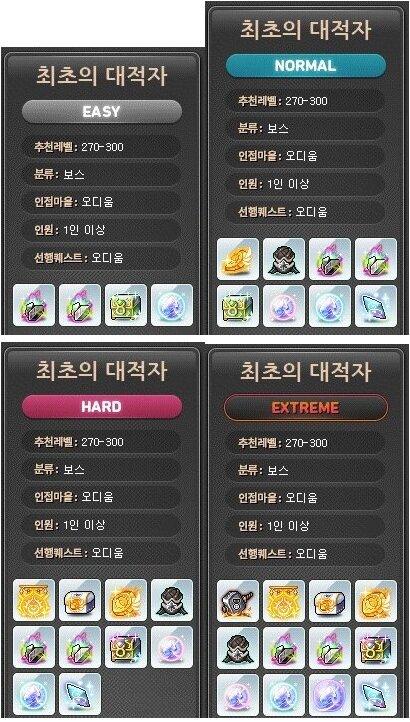Click the blue crystal orb in EASY rewards
The image size is (410, 722).
click(x=172, y=305)
